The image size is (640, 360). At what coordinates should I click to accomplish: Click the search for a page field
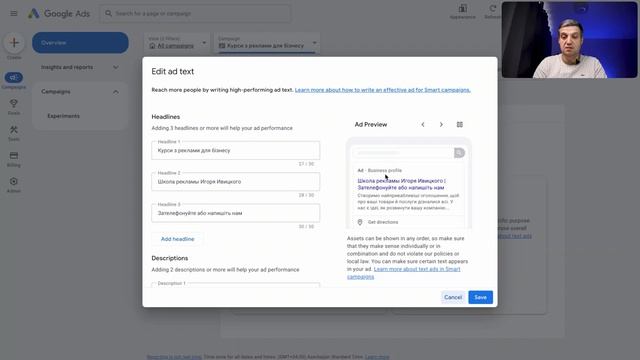tap(196, 13)
